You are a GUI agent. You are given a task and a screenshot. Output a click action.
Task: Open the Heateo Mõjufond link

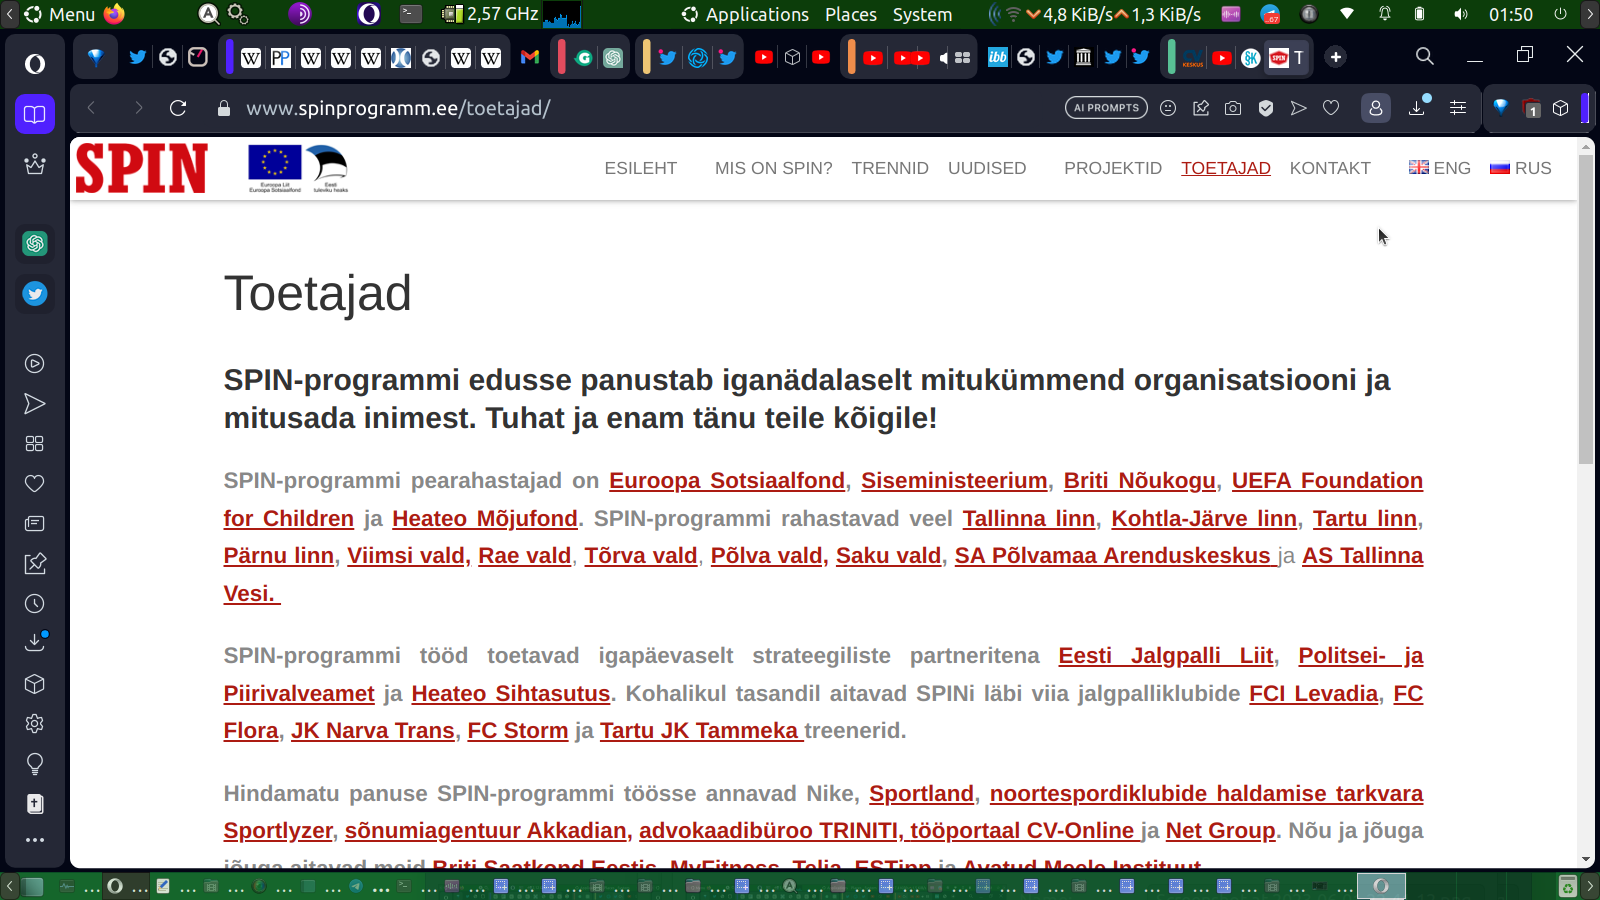coord(485,519)
